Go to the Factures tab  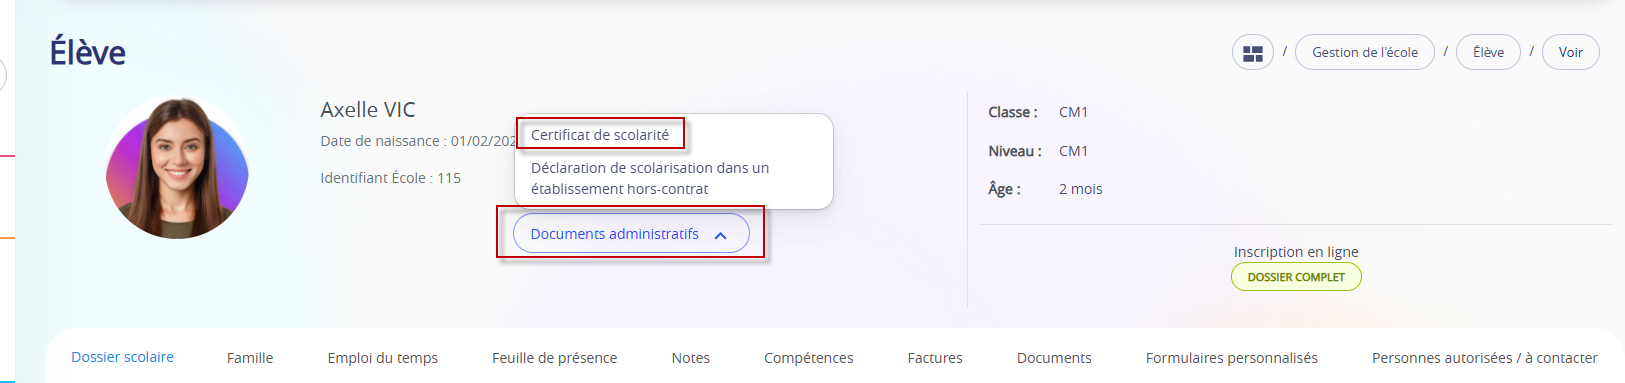(935, 358)
